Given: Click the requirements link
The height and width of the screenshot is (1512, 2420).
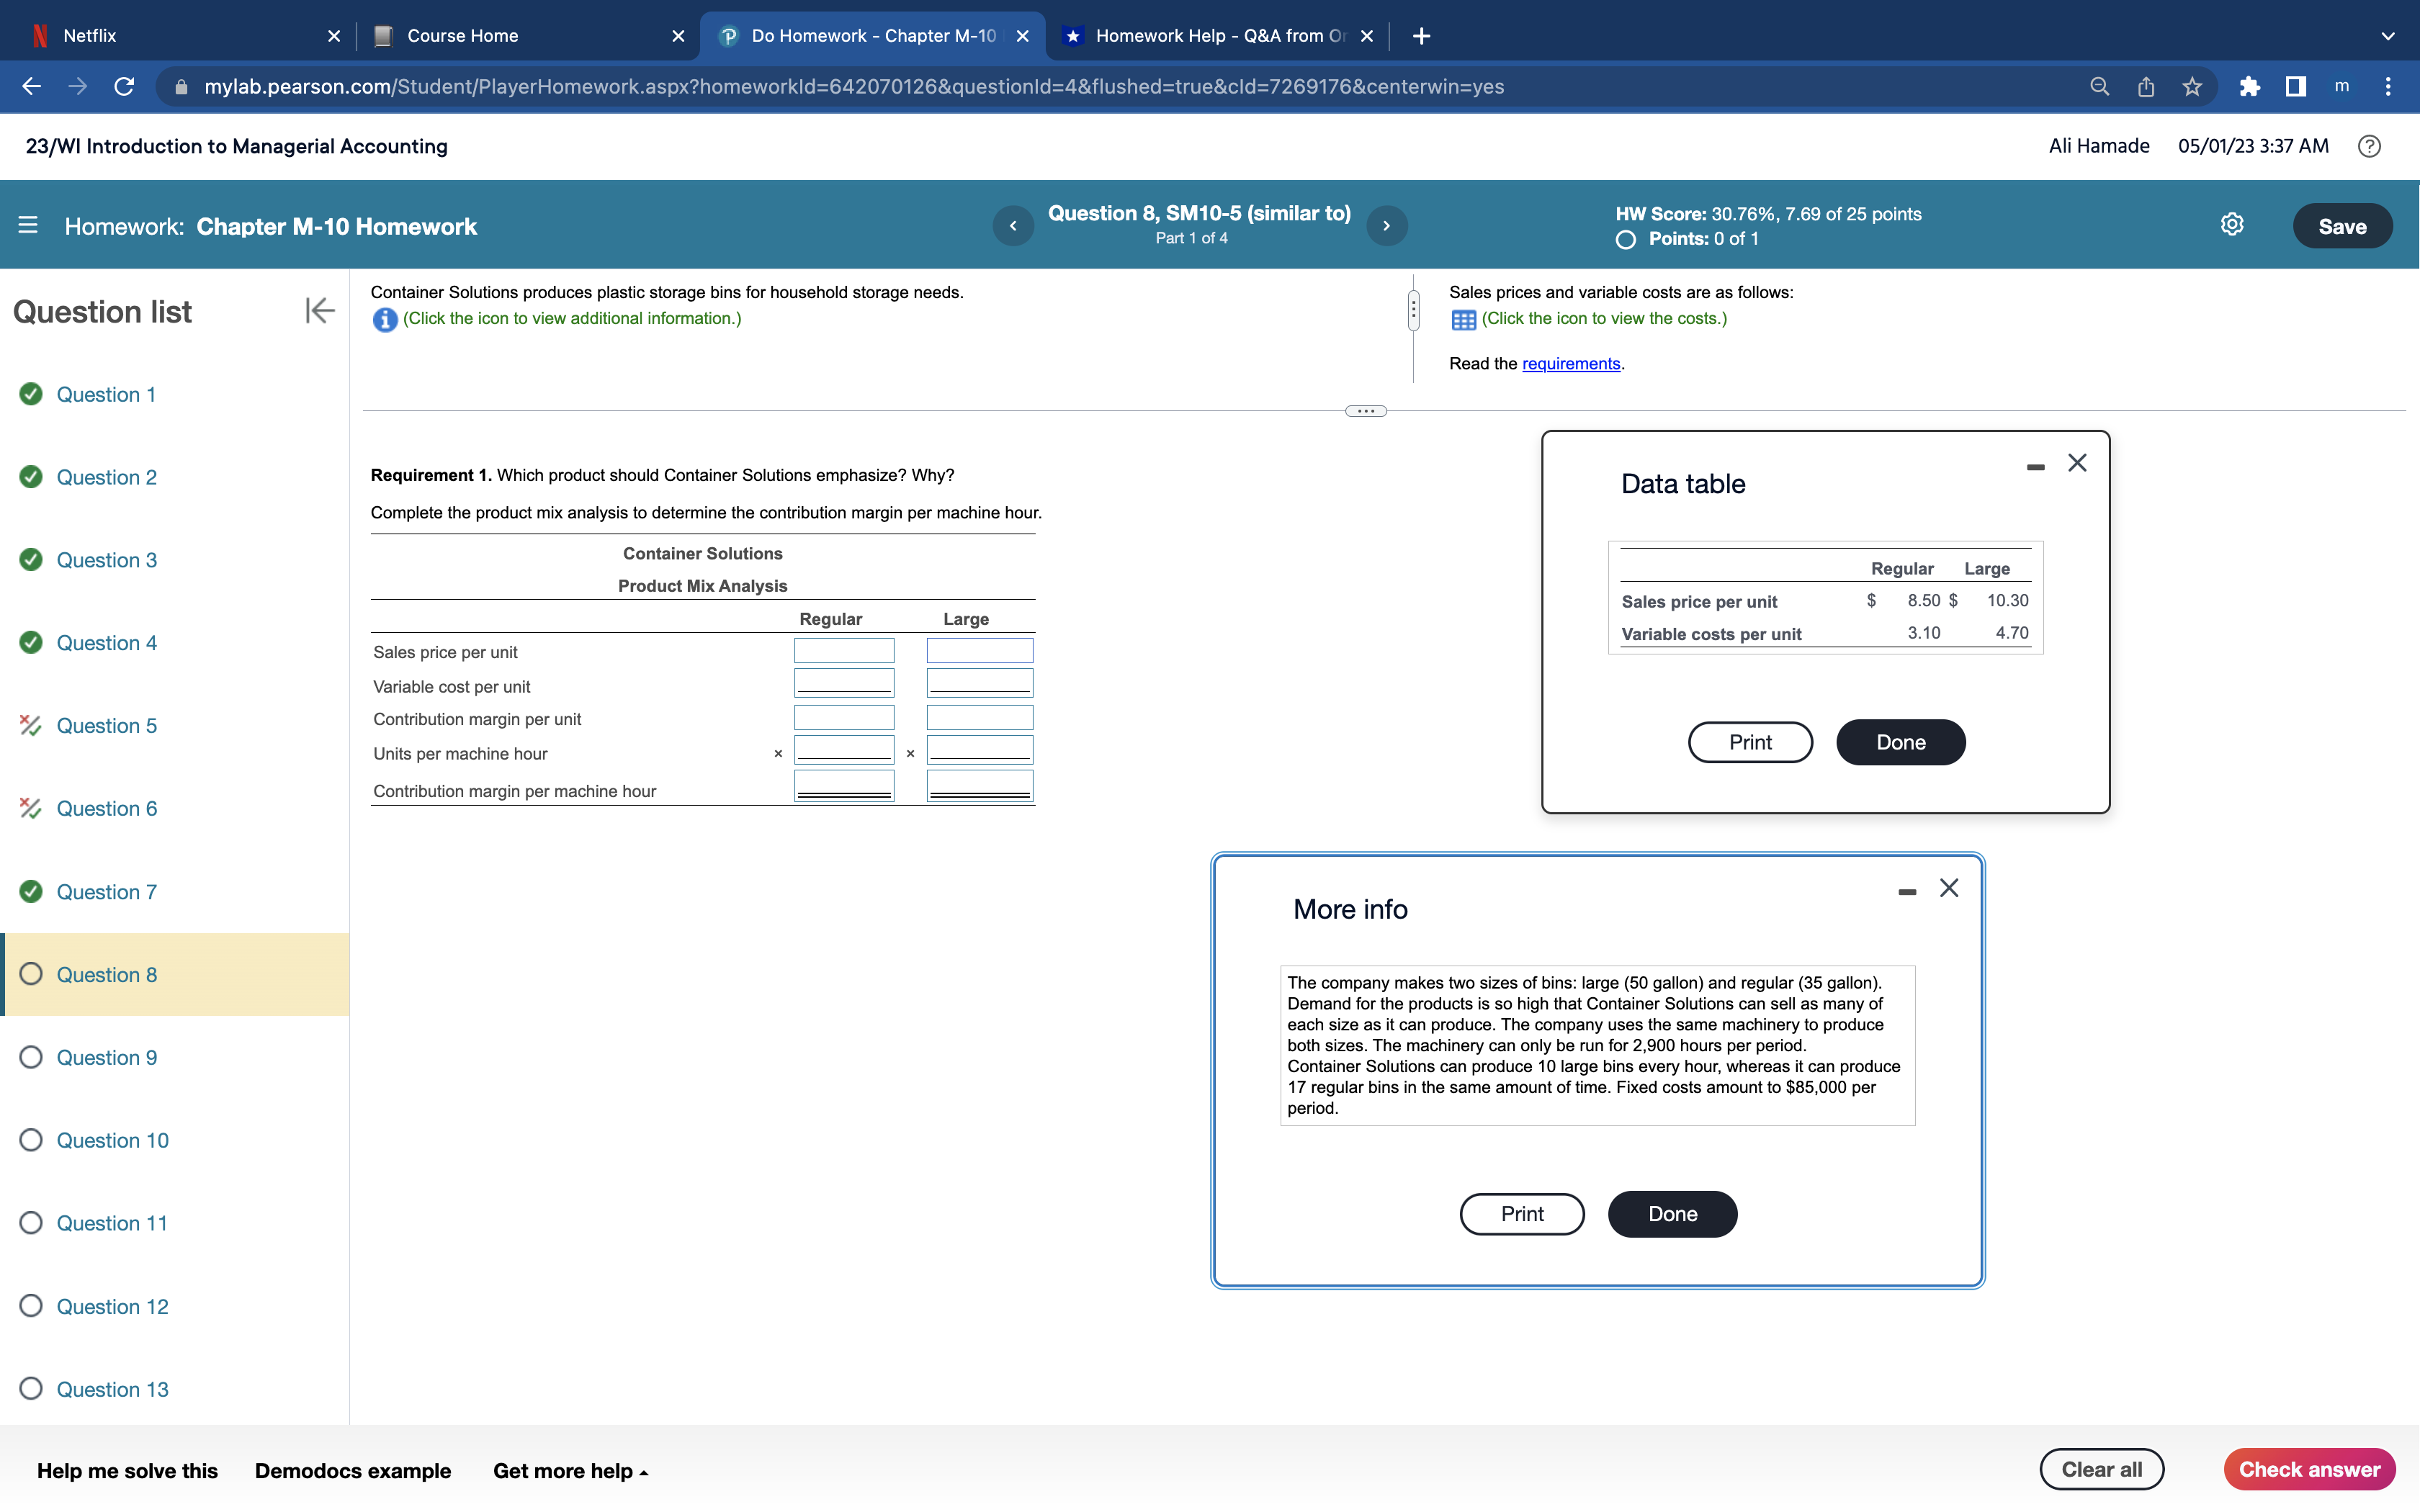Looking at the screenshot, I should (x=1570, y=364).
